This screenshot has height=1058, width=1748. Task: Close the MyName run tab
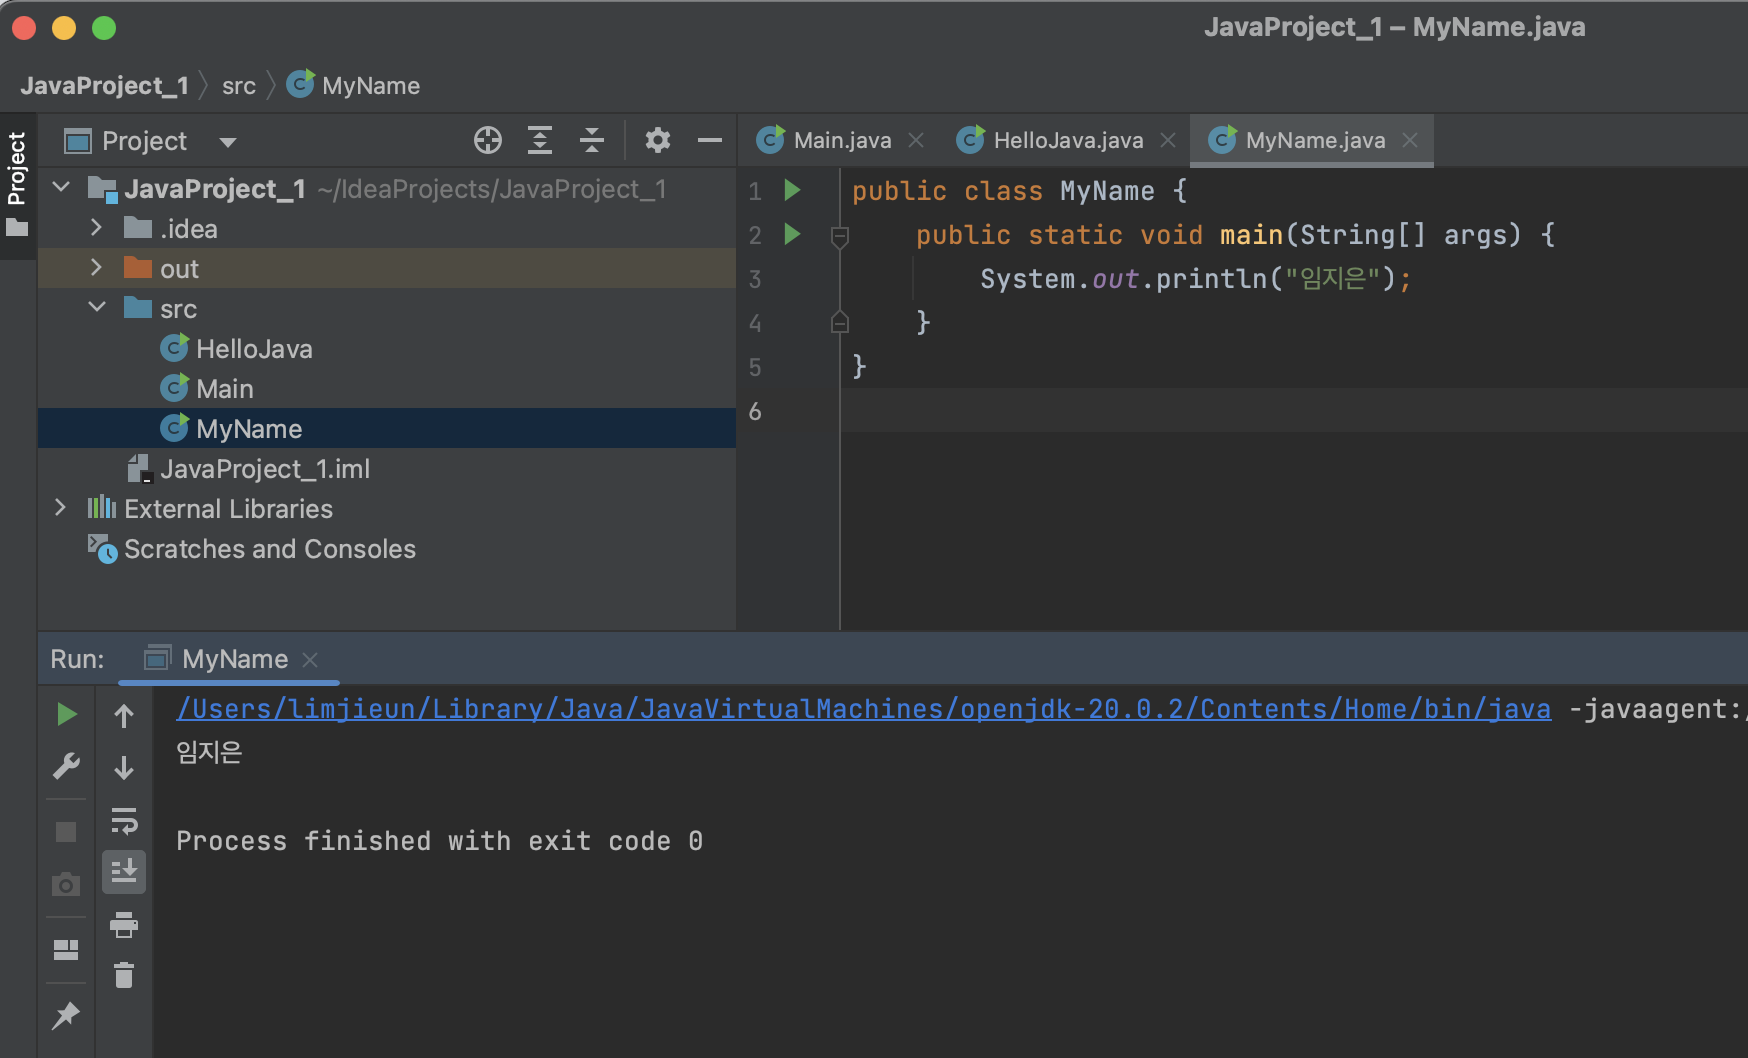point(310,660)
